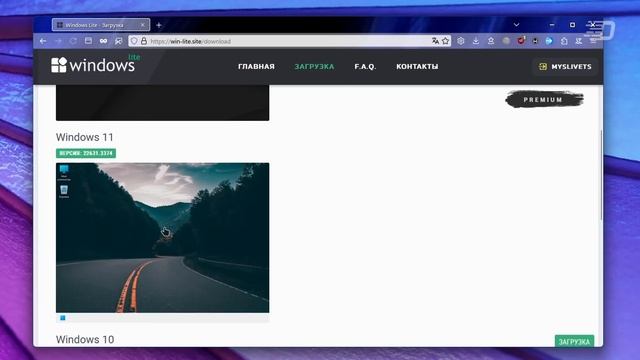This screenshot has height=360, width=640.
Task: Click the padlock site security icon
Action: click(x=144, y=41)
